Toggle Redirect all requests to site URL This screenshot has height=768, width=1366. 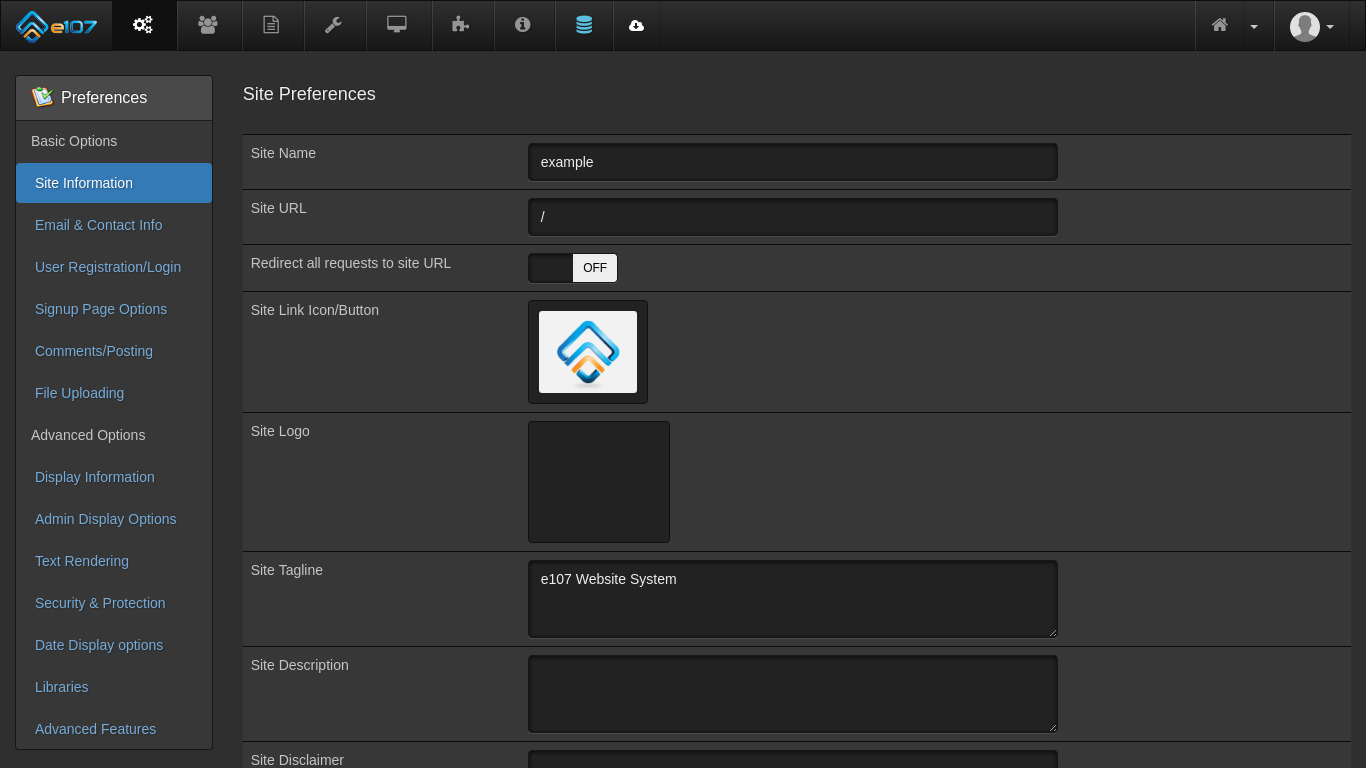[572, 268]
